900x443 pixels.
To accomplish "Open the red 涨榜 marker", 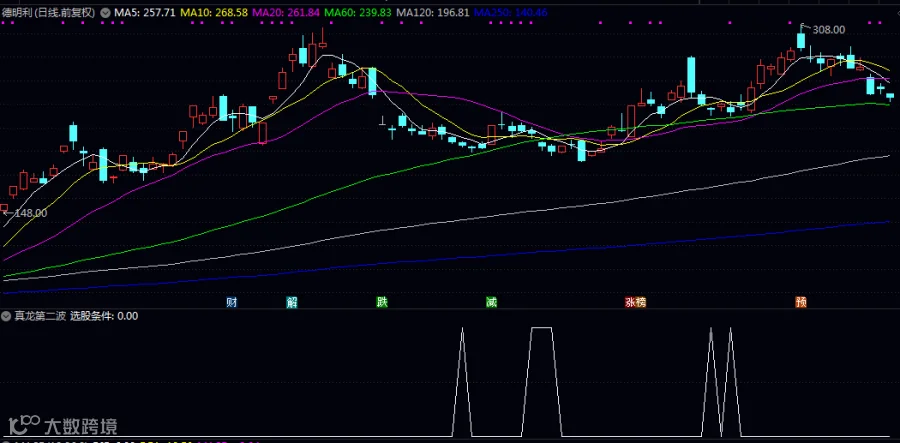I will coord(635,302).
